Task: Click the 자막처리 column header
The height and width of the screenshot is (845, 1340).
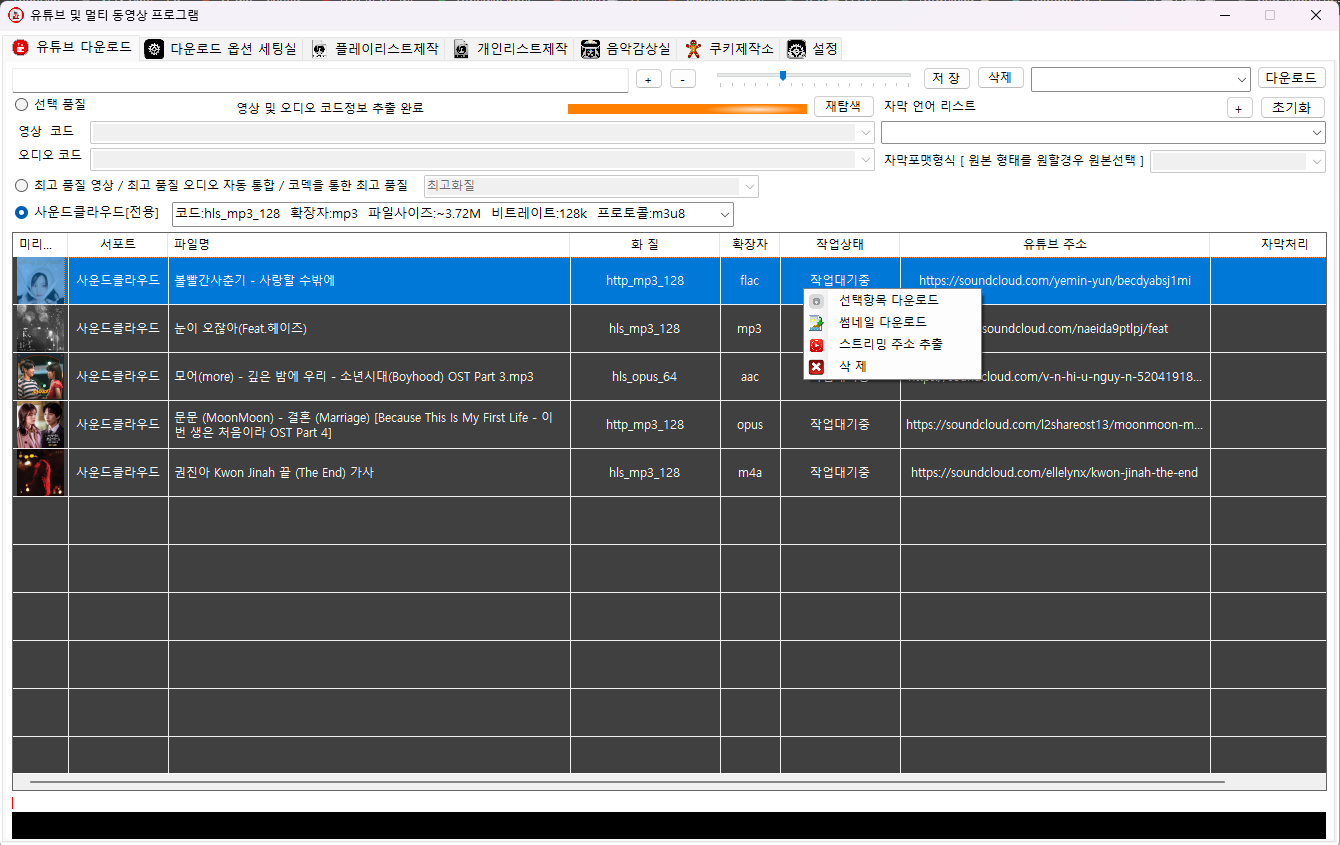Action: 1268,245
